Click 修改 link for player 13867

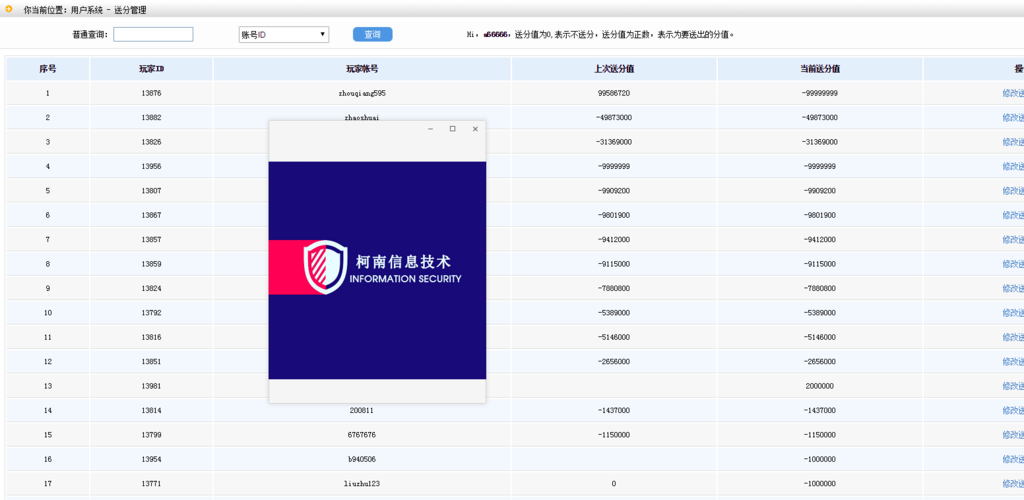click(x=1013, y=215)
